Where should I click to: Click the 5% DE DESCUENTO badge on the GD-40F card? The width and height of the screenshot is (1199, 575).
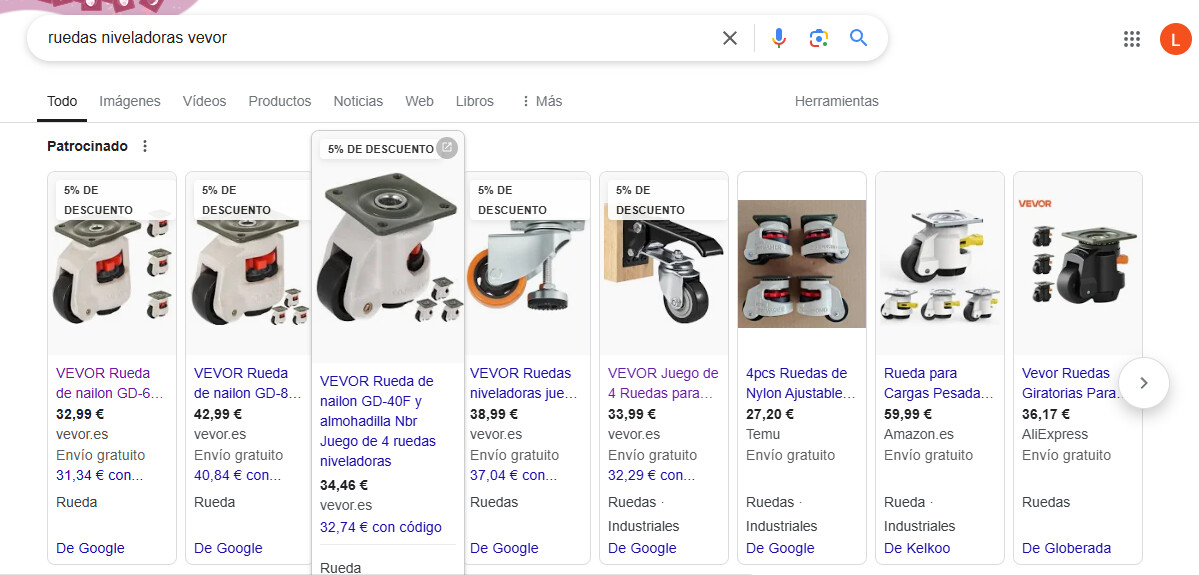381,149
